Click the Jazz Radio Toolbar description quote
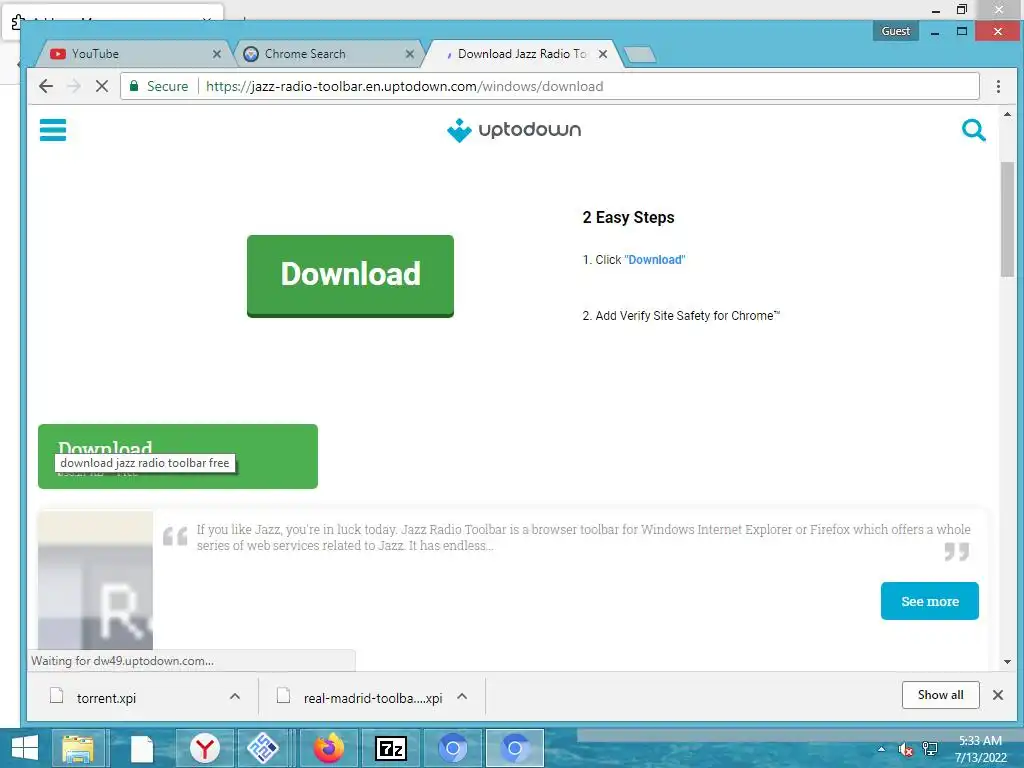Screen dimensions: 1024x768 pyautogui.click(x=583, y=537)
